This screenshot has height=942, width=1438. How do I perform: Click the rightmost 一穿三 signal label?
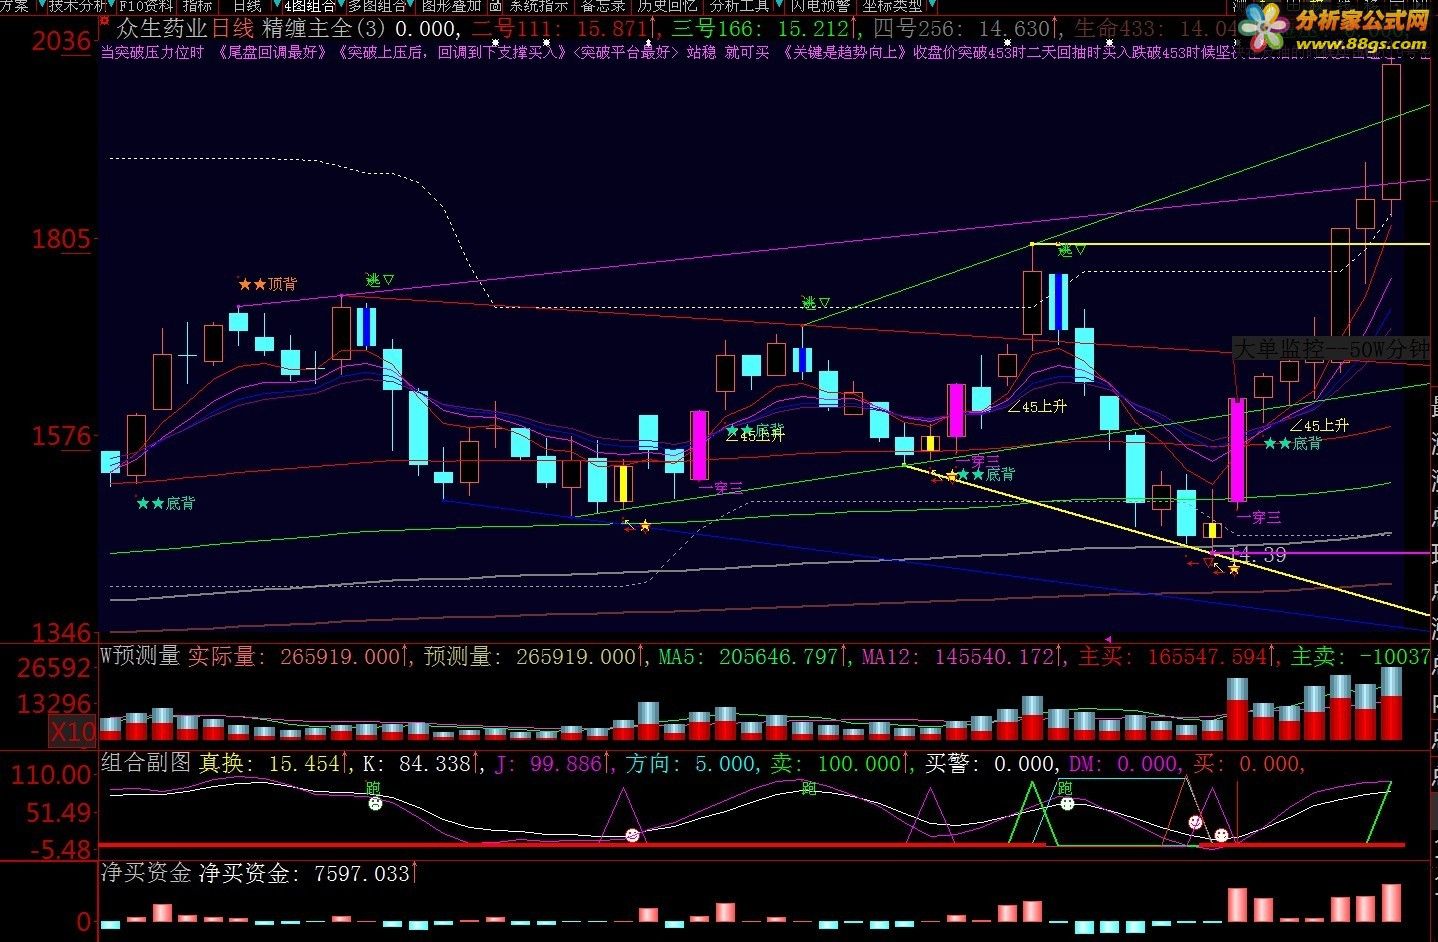coord(1258,517)
